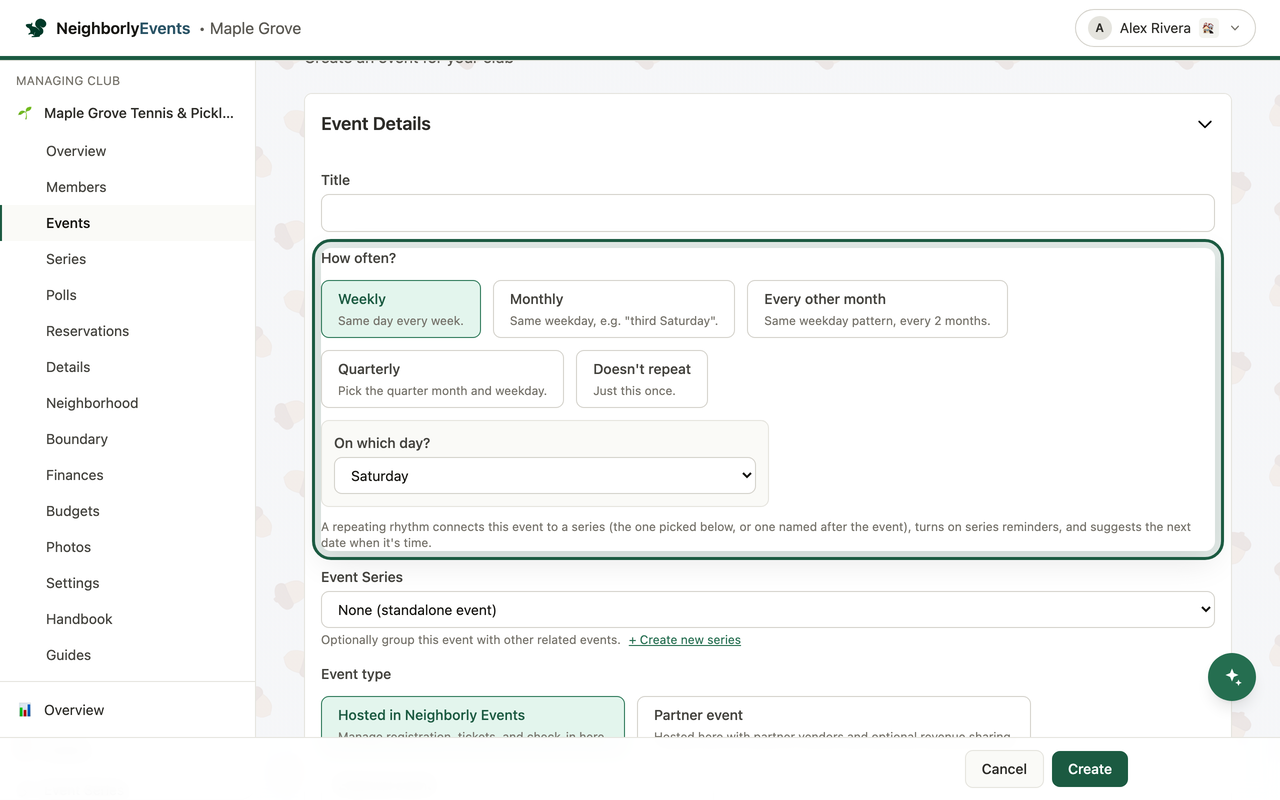The image size is (1280, 800).
Task: Click the sprout icon beside Maple Grove Tennis club
Action: tap(25, 113)
